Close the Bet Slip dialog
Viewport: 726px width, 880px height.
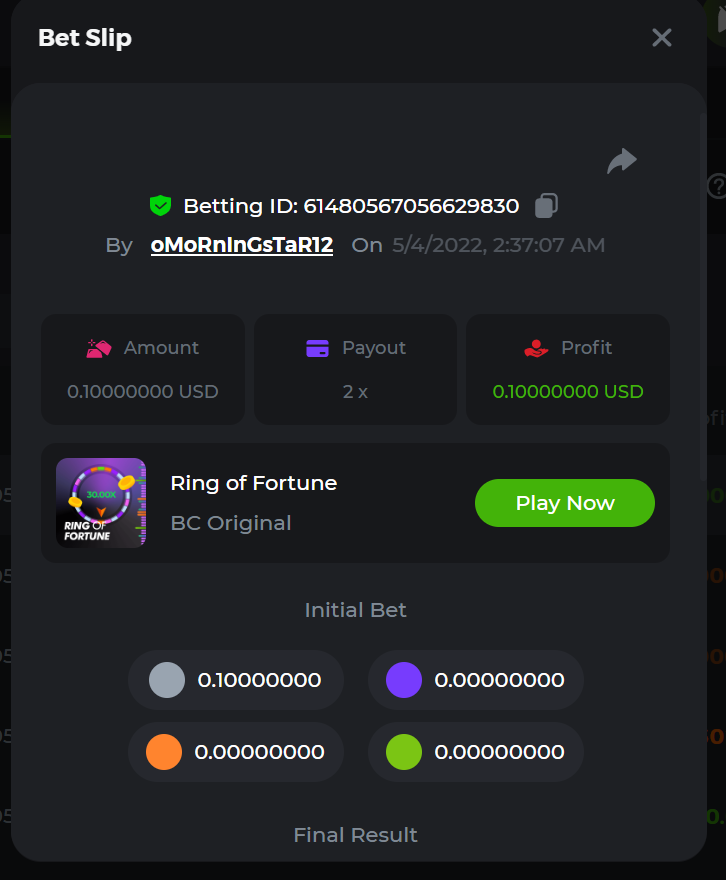662,38
